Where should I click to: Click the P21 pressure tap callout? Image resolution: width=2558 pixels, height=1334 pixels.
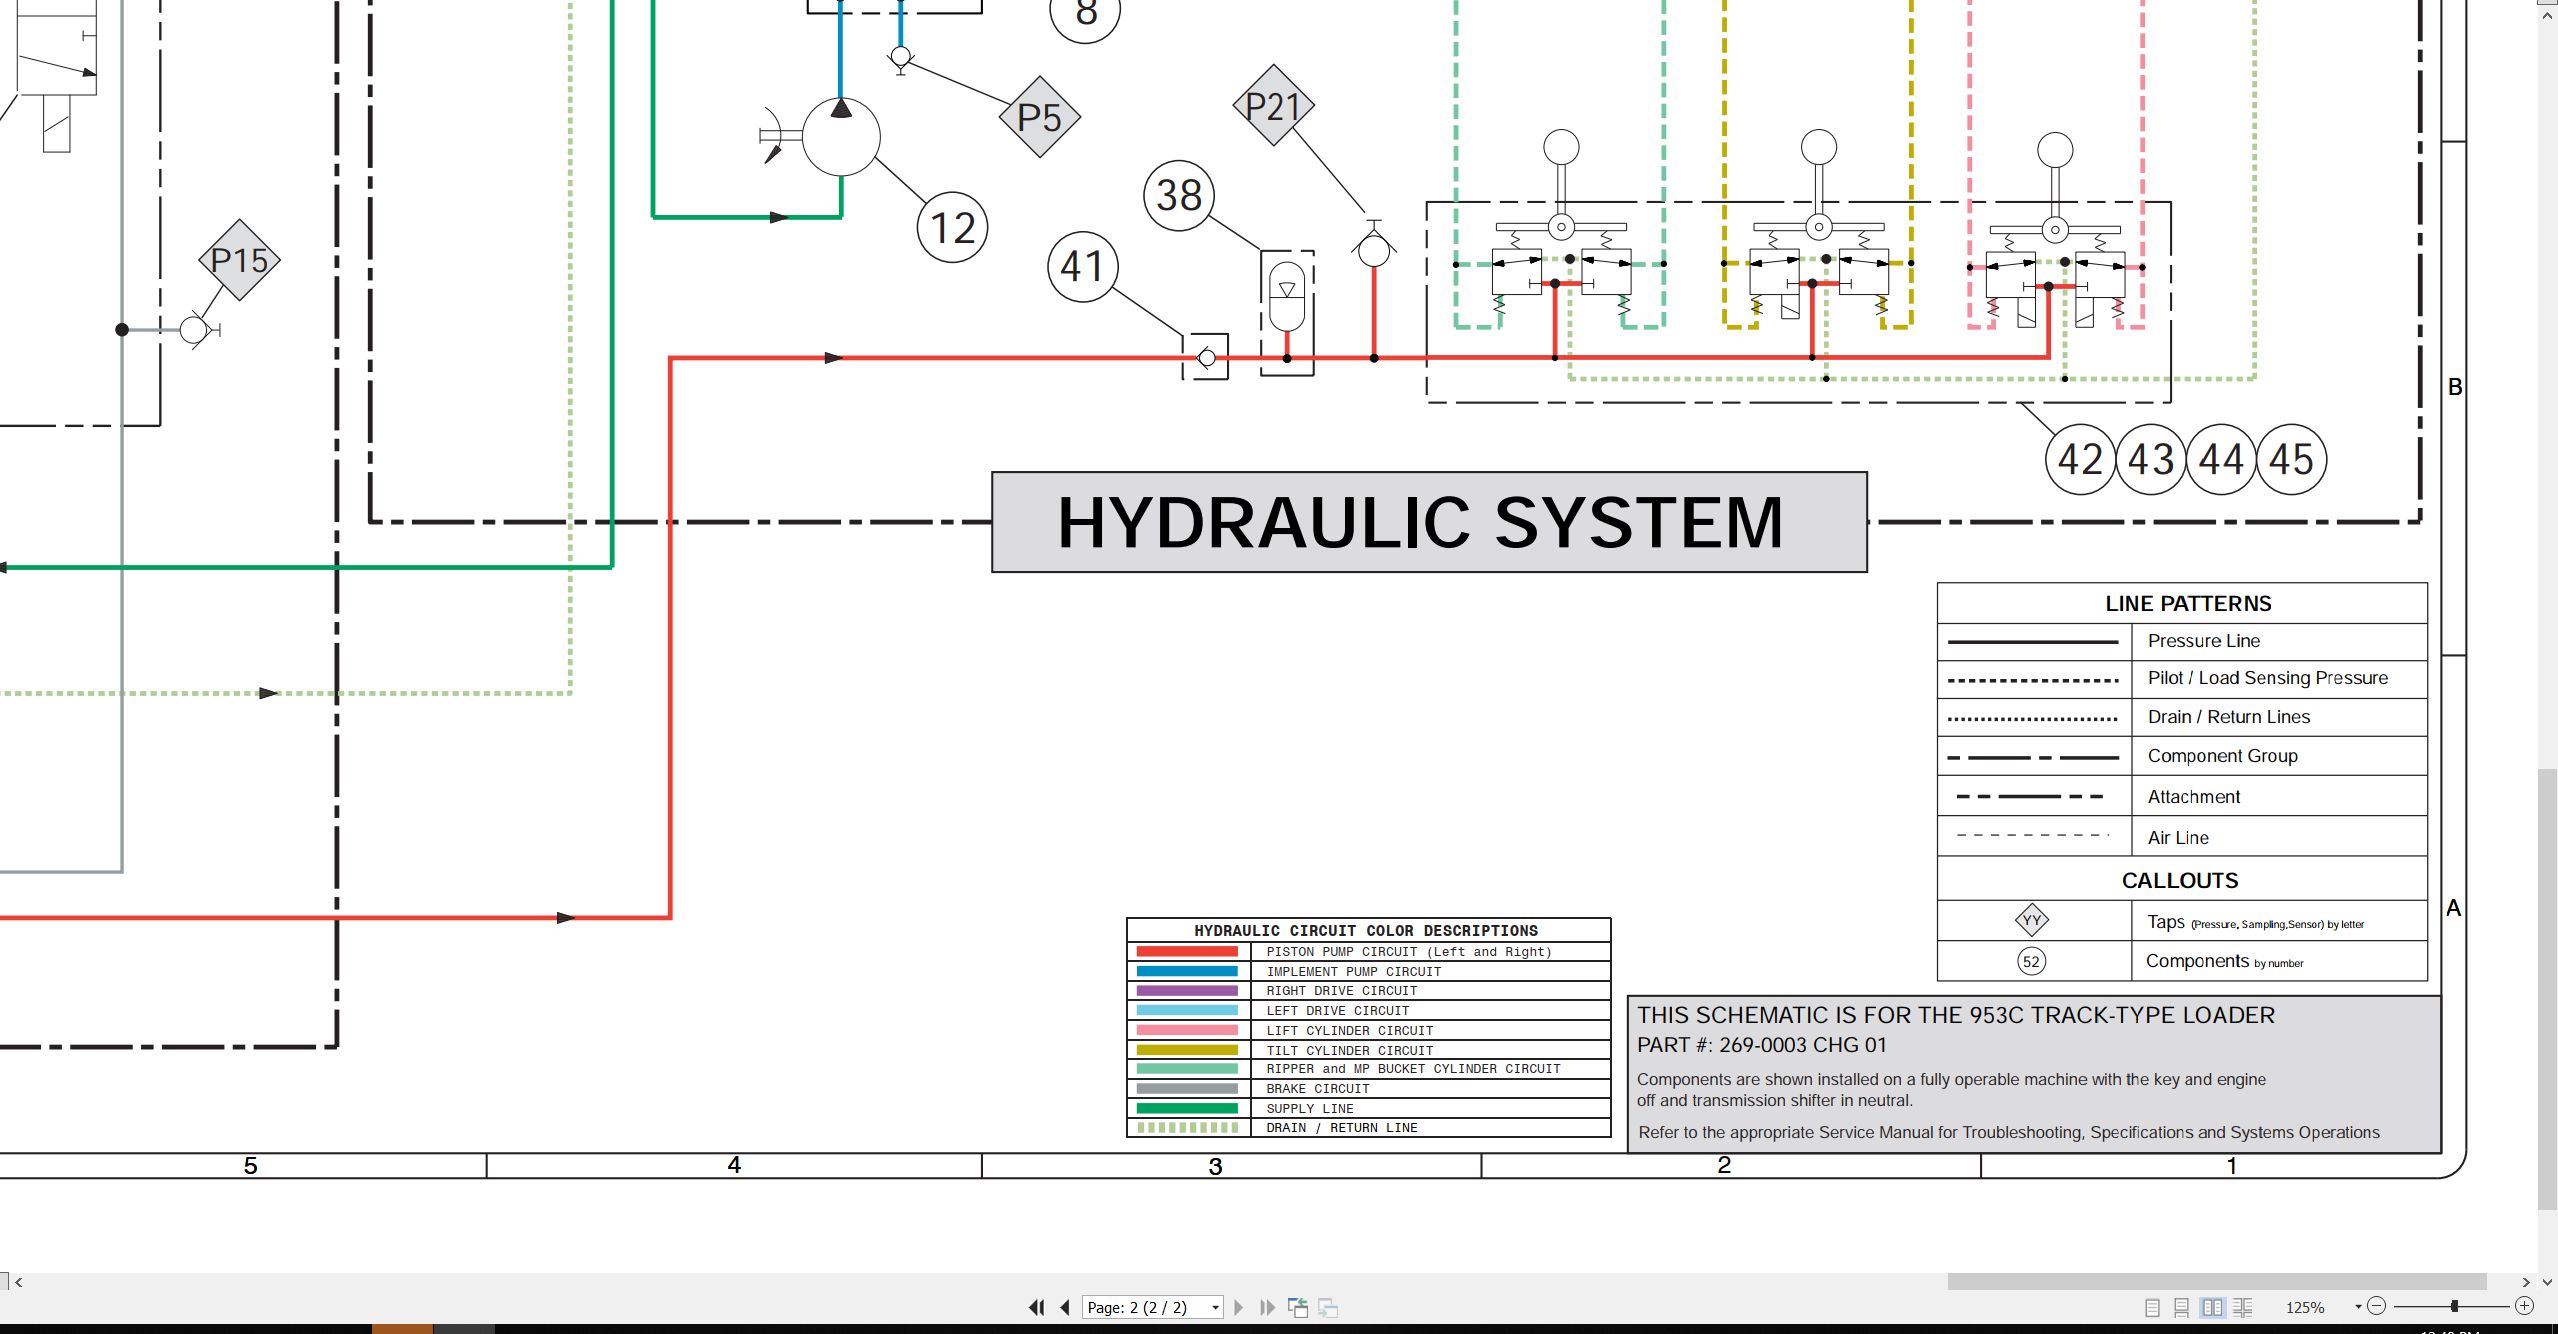tap(1273, 105)
